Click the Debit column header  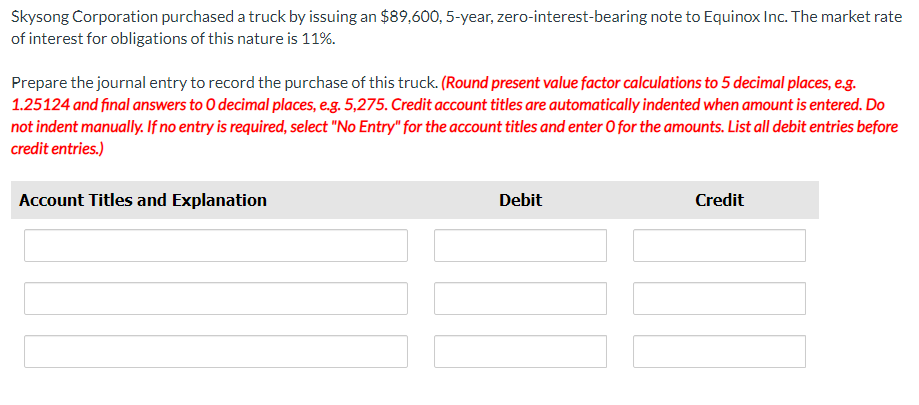click(x=520, y=200)
